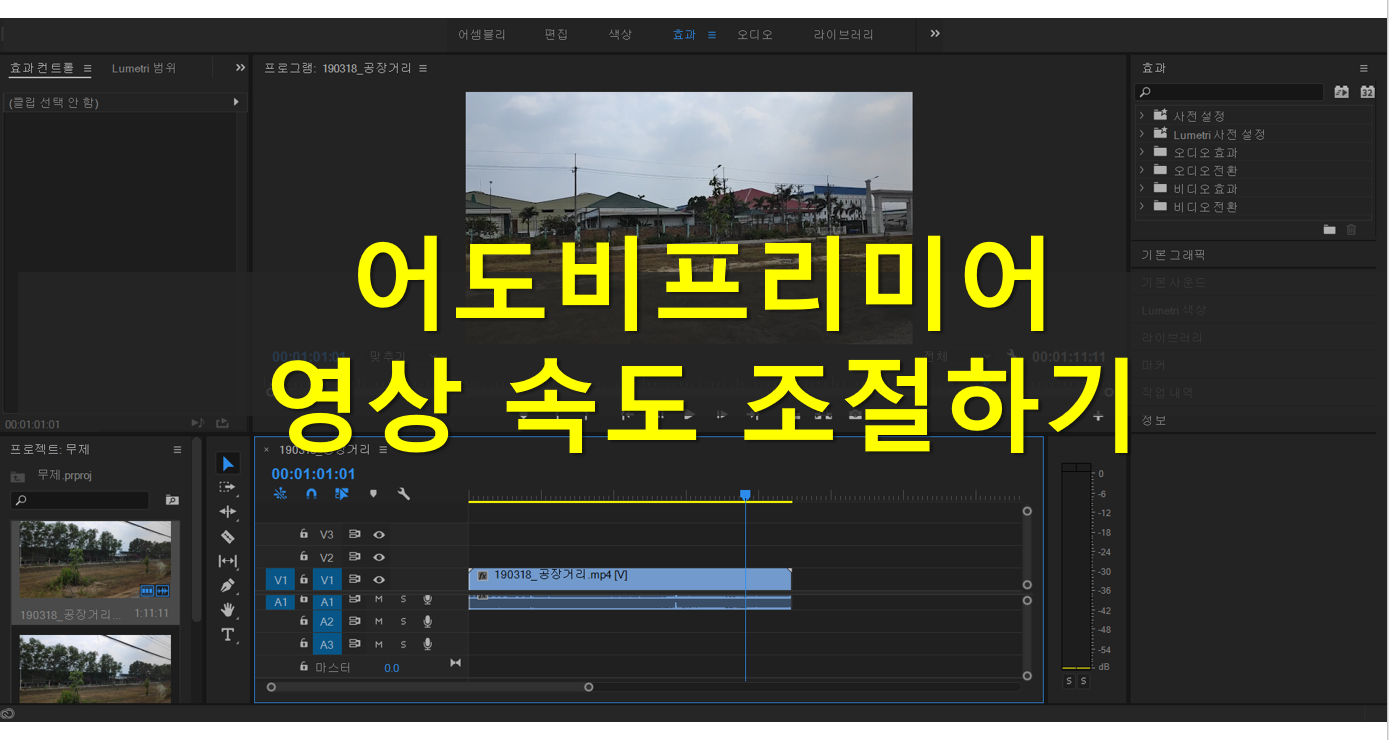Click the accelerated effects filter icon in Effects panel

(1342, 92)
